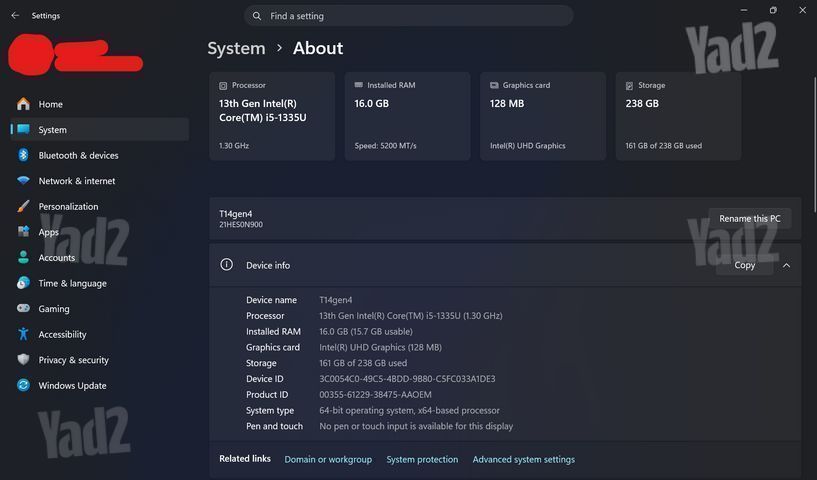817x480 pixels.
Task: Click the Bluetooth icon in sidebar
Action: point(23,155)
